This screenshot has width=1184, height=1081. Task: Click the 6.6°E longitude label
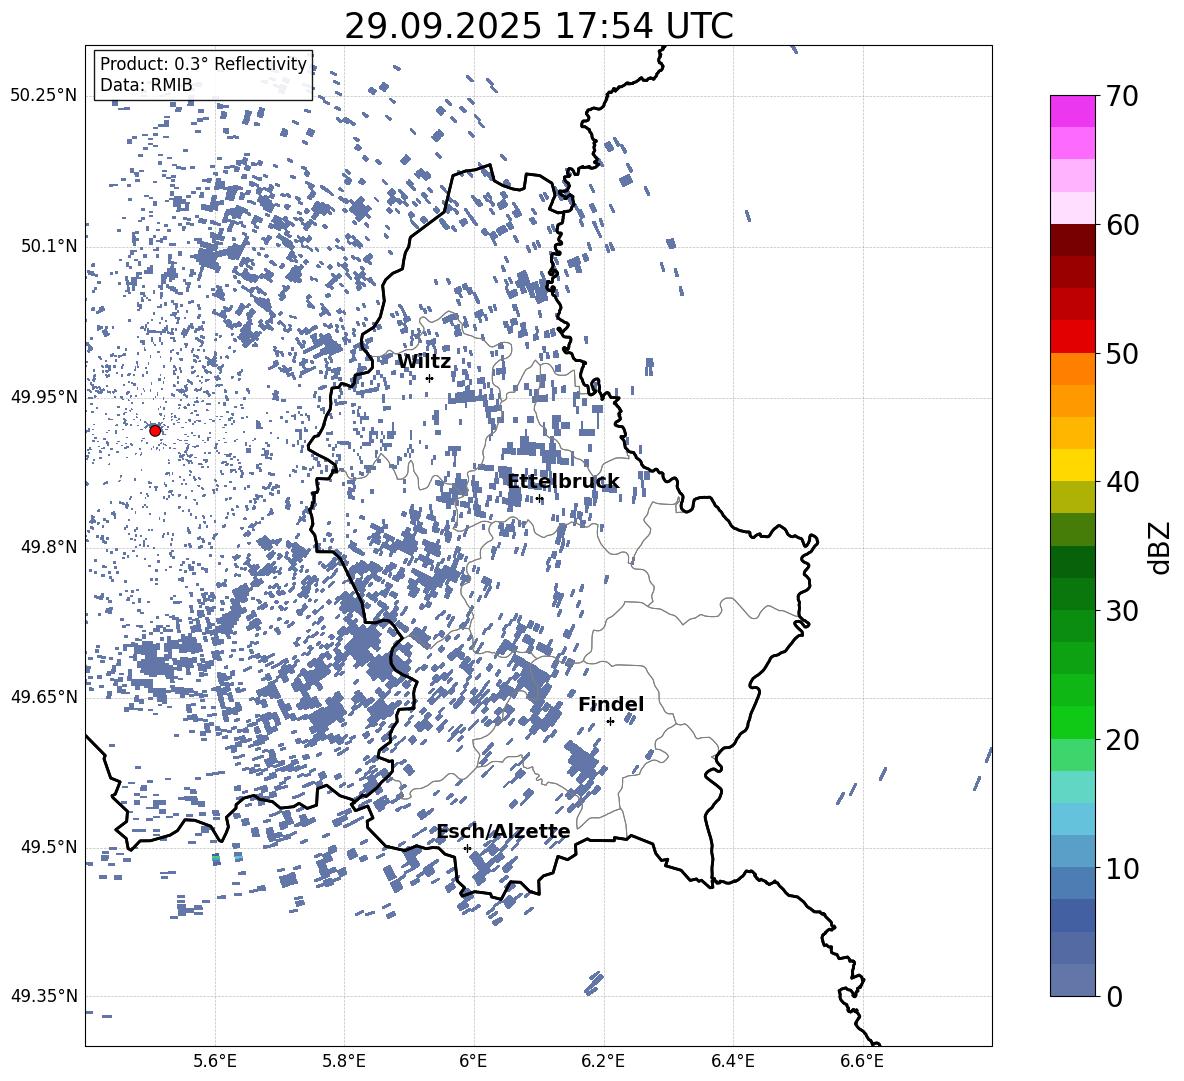click(862, 1061)
